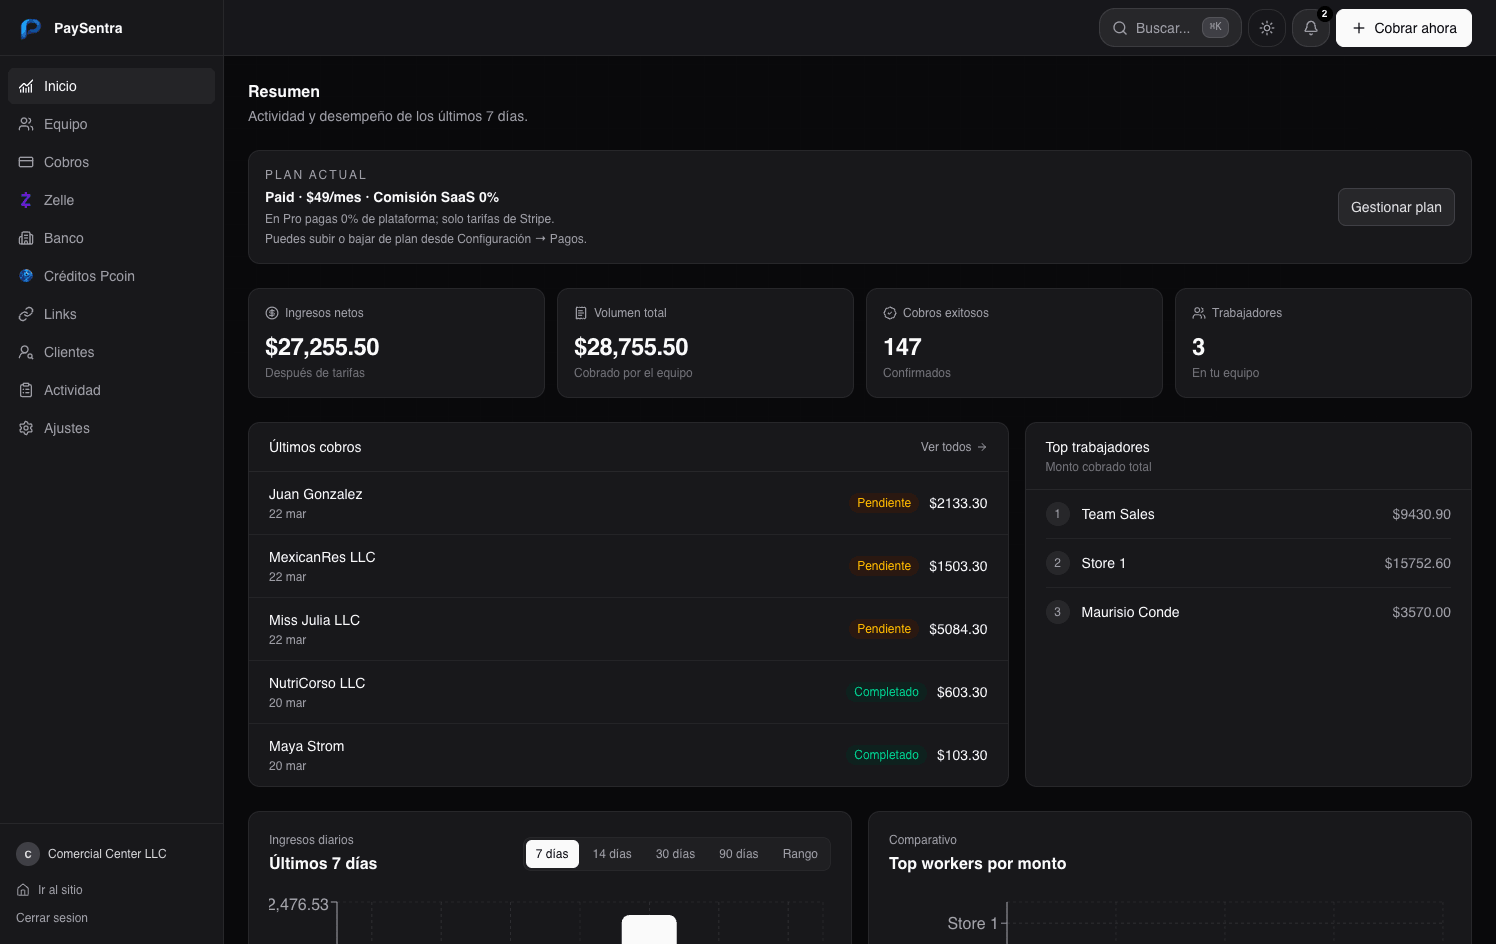The image size is (1496, 944).
Task: Open Banco from the sidebar
Action: [63, 238]
